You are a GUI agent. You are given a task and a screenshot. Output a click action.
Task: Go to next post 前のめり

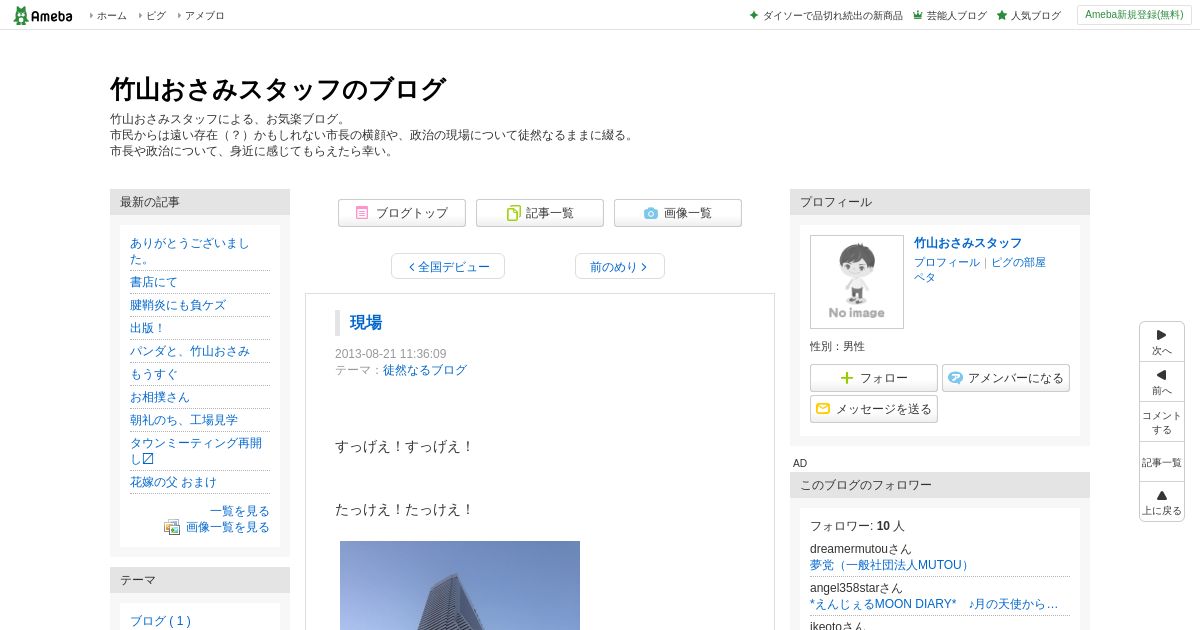(x=620, y=266)
